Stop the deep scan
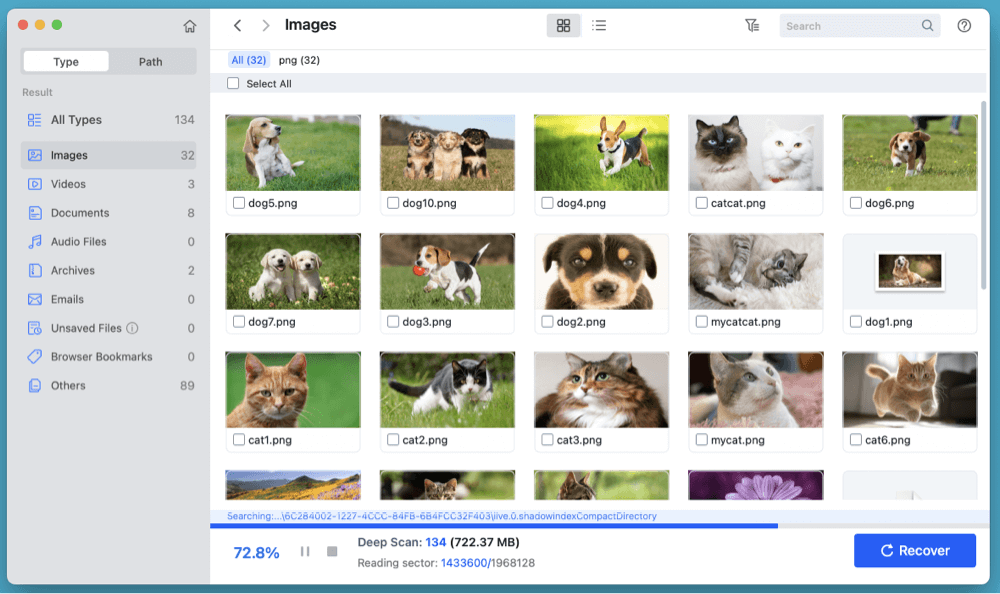 pyautogui.click(x=332, y=552)
